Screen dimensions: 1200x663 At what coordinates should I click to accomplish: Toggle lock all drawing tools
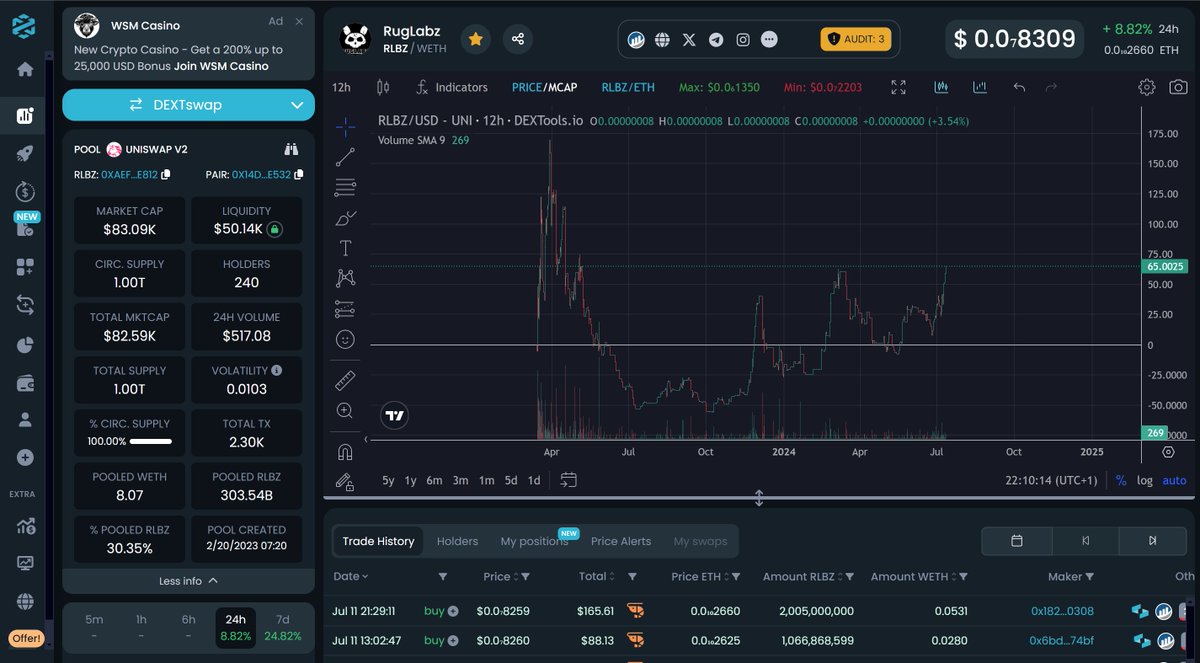345,481
